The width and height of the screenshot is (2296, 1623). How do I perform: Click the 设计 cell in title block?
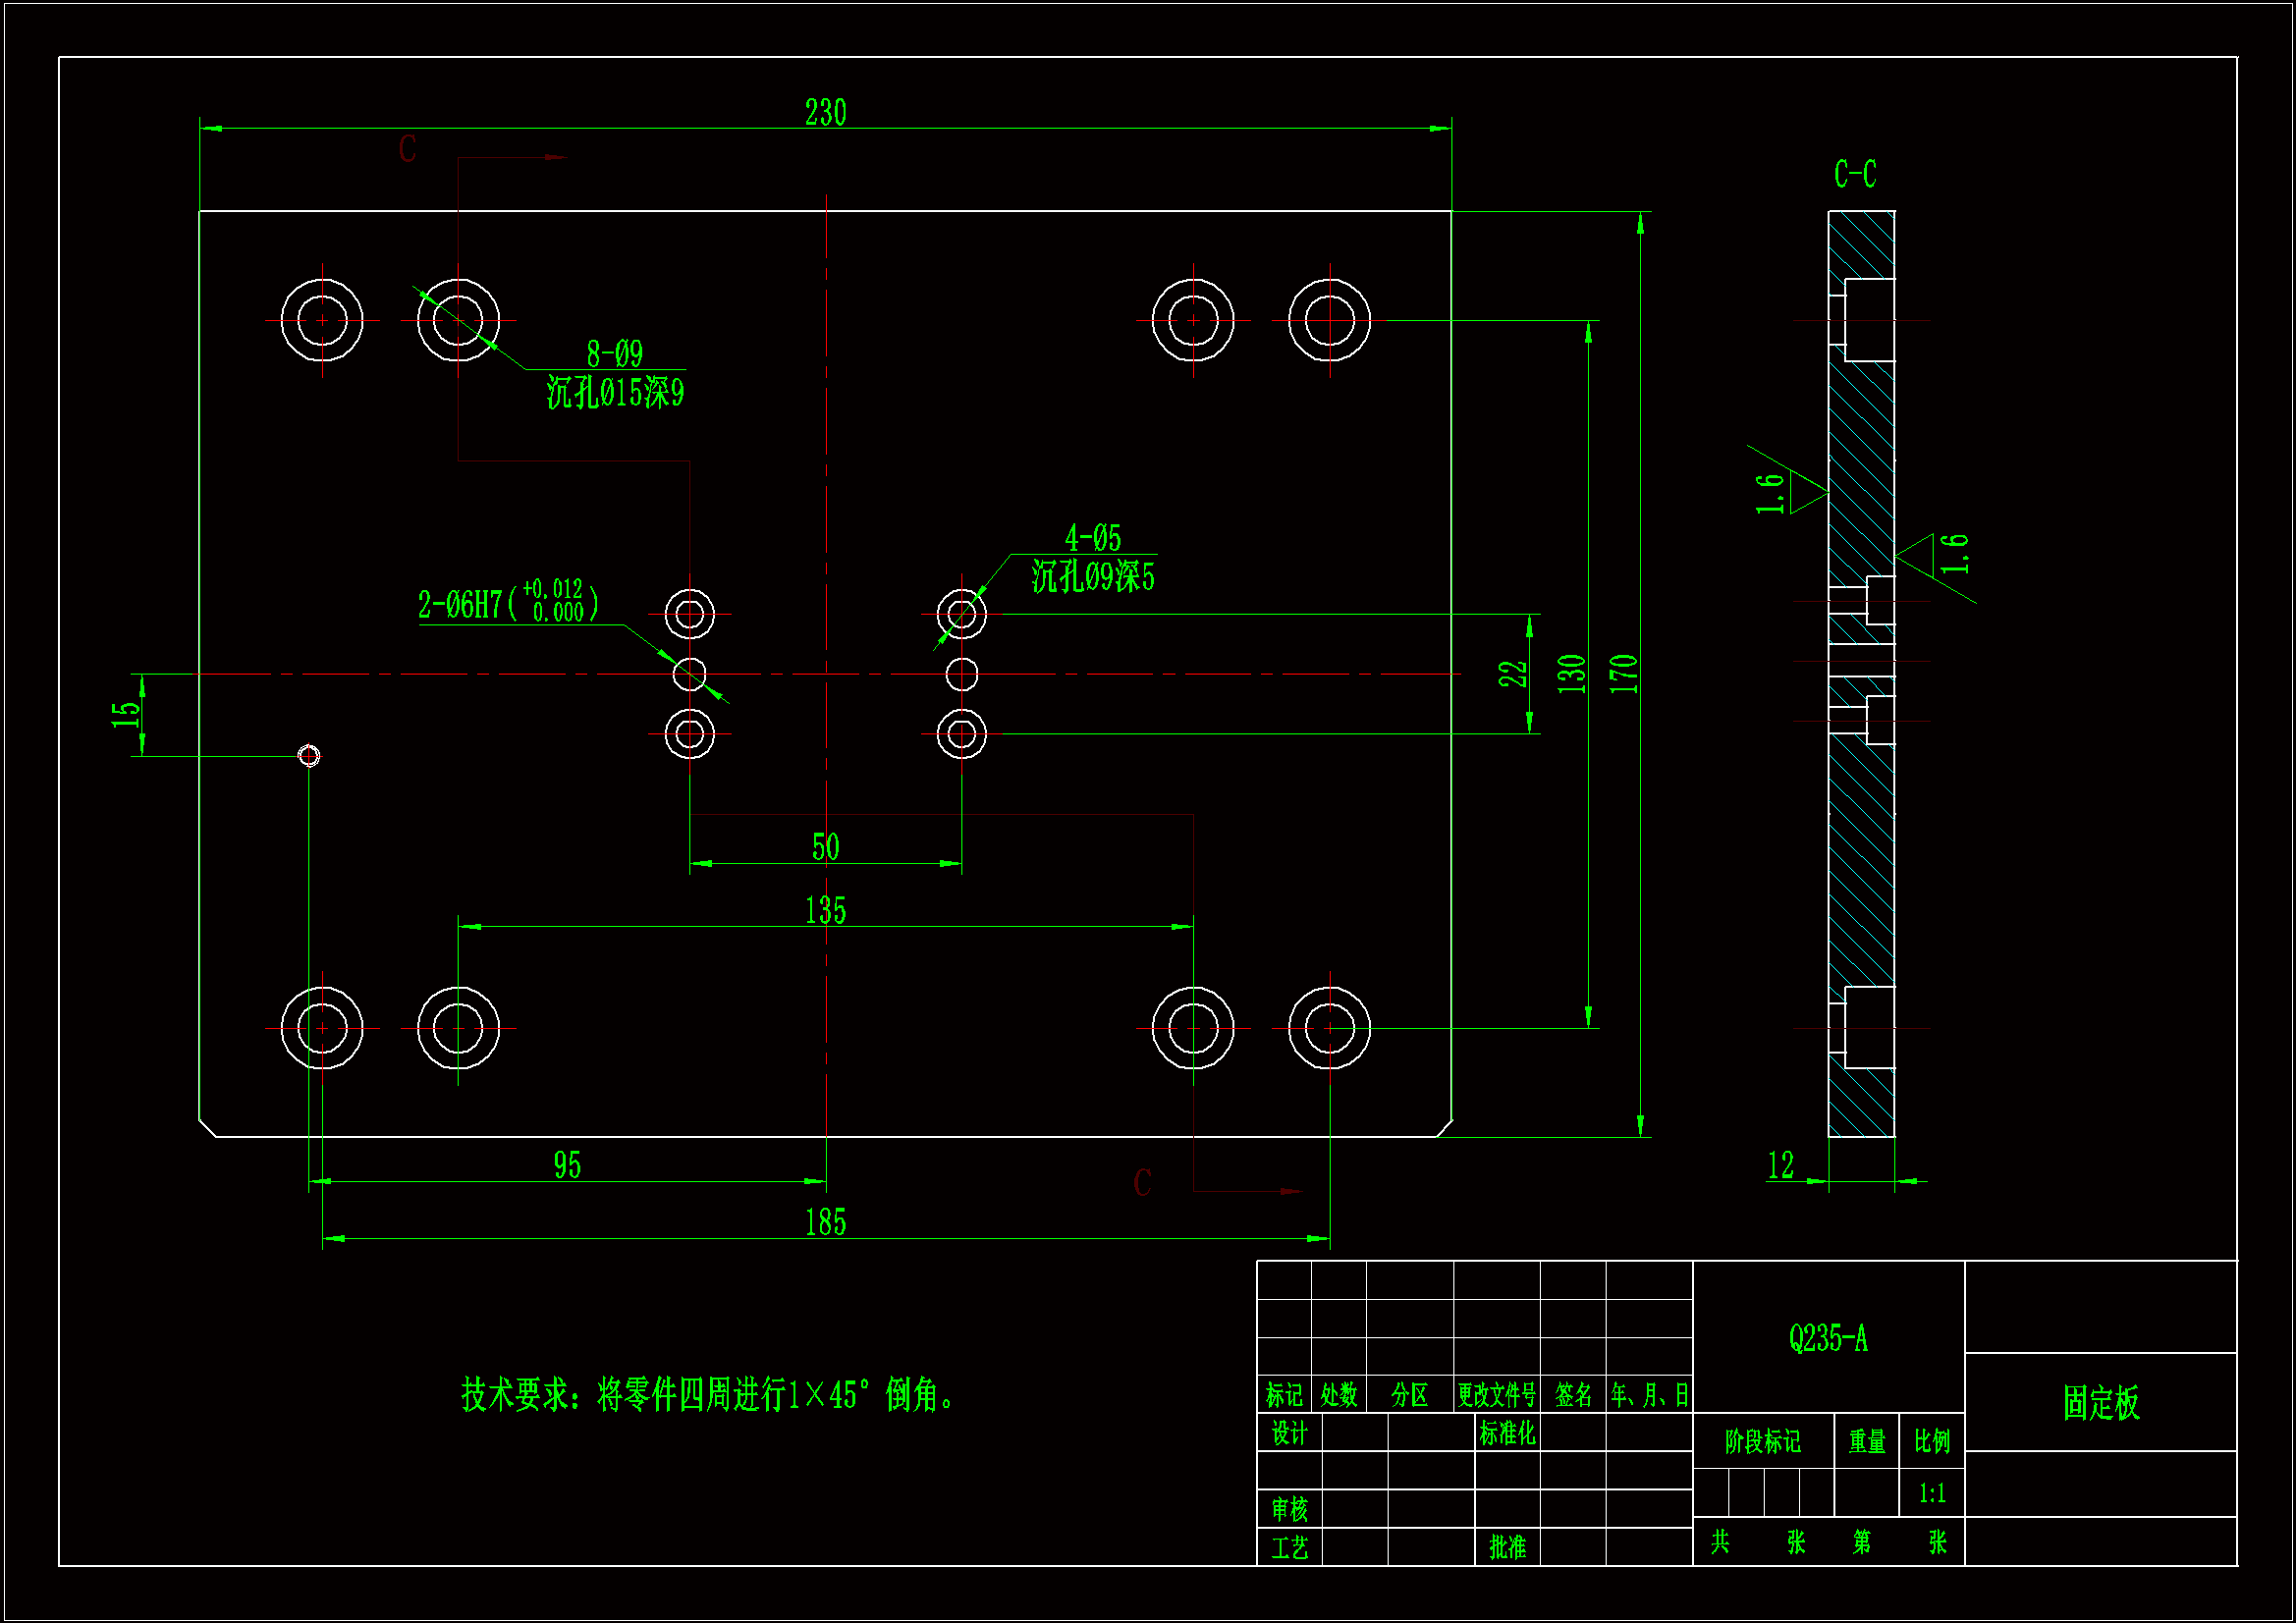coord(1288,1433)
